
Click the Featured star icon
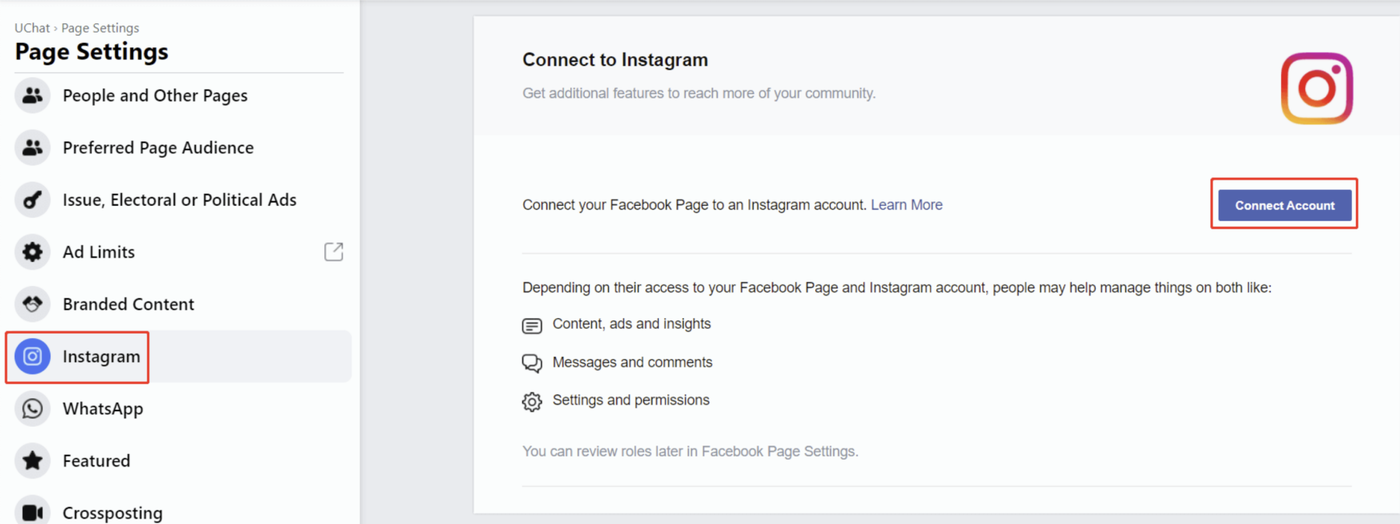(33, 461)
